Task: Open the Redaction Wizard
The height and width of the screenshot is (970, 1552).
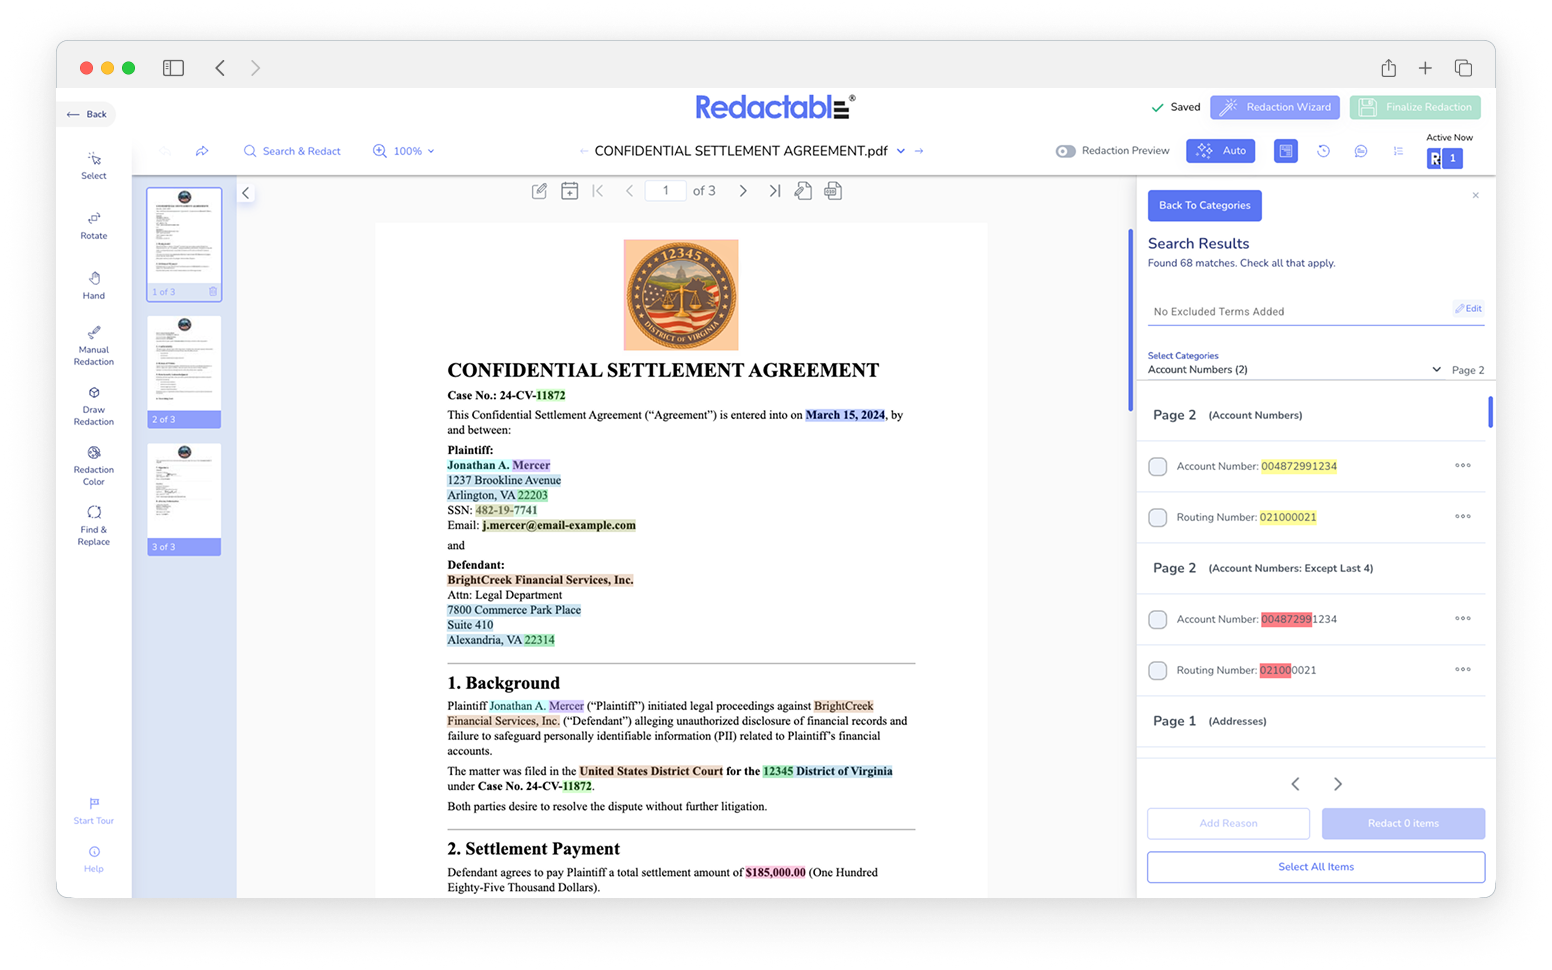Action: coord(1275,107)
